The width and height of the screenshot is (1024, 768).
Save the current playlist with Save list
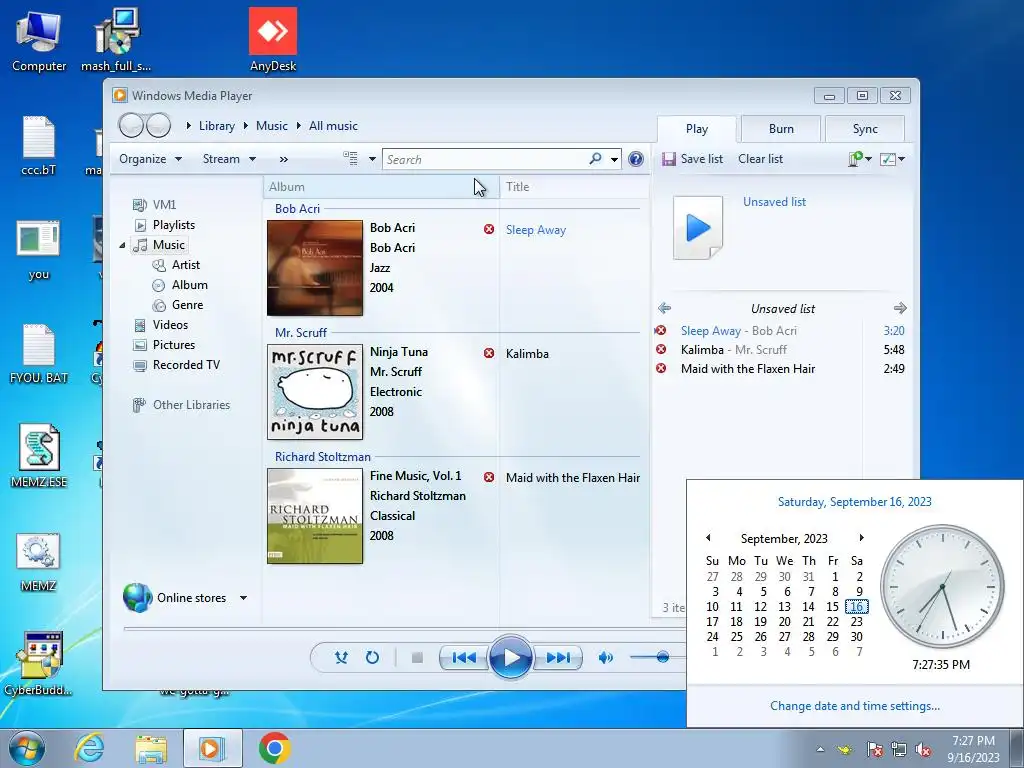(x=692, y=159)
